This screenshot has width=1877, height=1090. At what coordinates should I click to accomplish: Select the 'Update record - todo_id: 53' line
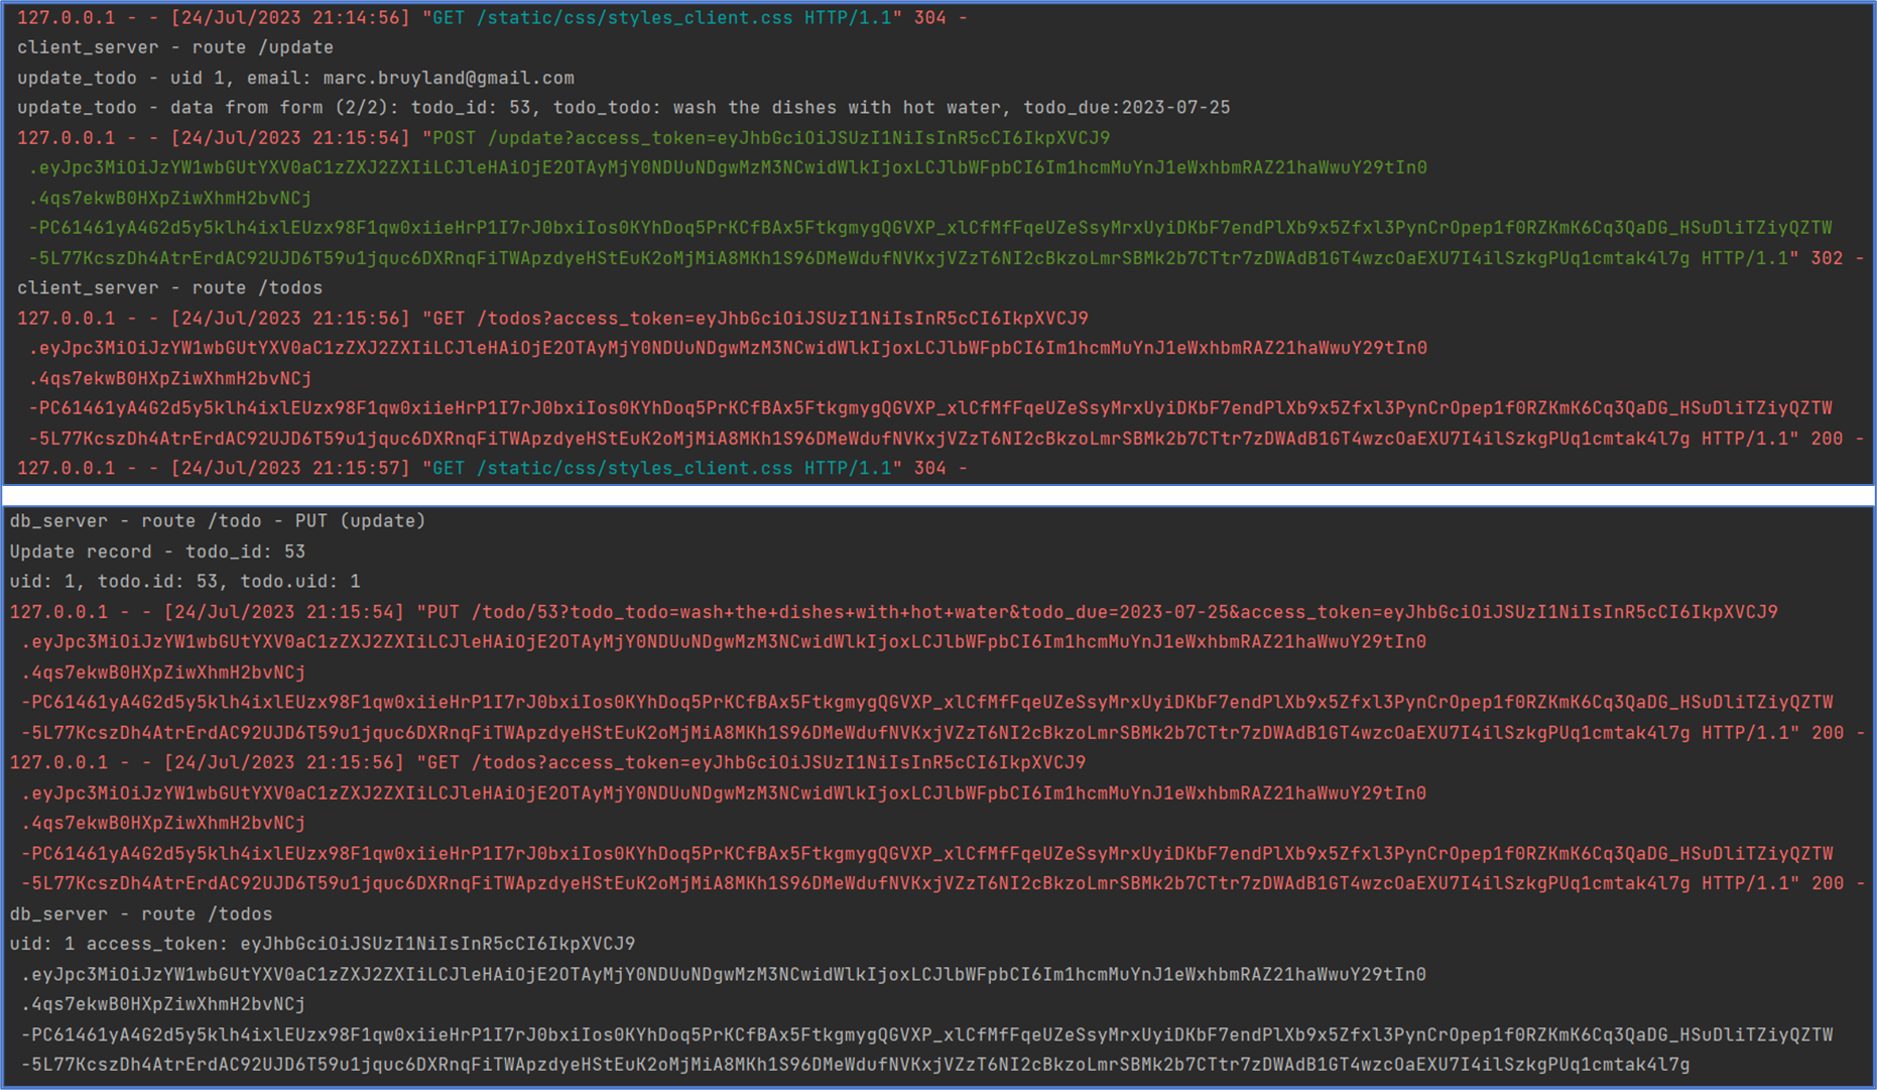pyautogui.click(x=158, y=552)
